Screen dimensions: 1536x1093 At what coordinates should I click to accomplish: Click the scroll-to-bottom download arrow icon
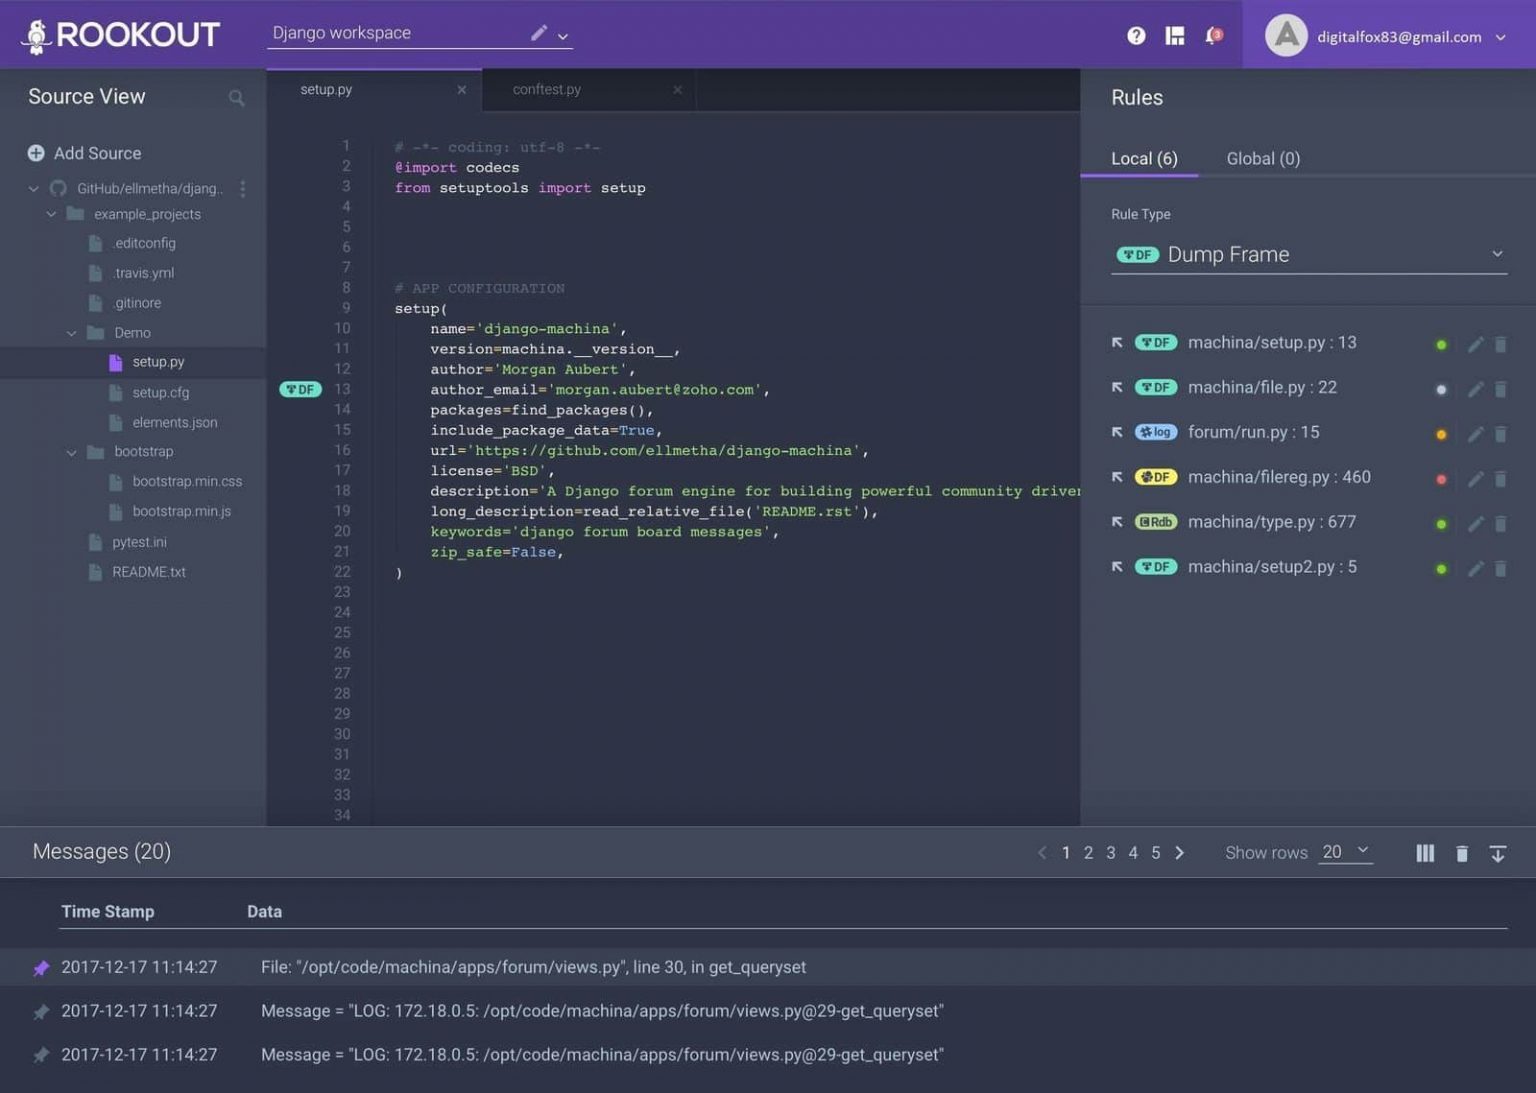pyautogui.click(x=1497, y=853)
